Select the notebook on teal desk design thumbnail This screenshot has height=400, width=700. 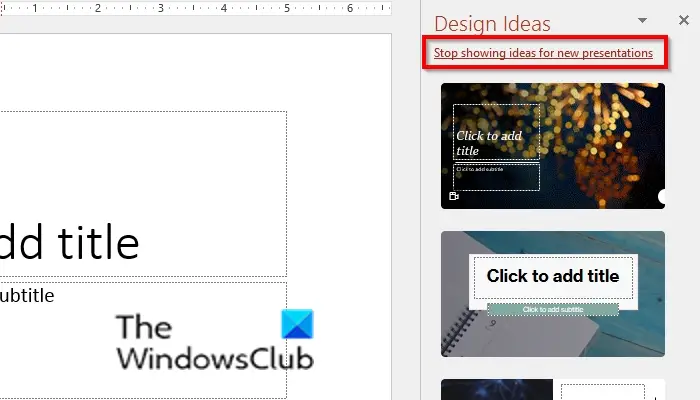click(553, 294)
